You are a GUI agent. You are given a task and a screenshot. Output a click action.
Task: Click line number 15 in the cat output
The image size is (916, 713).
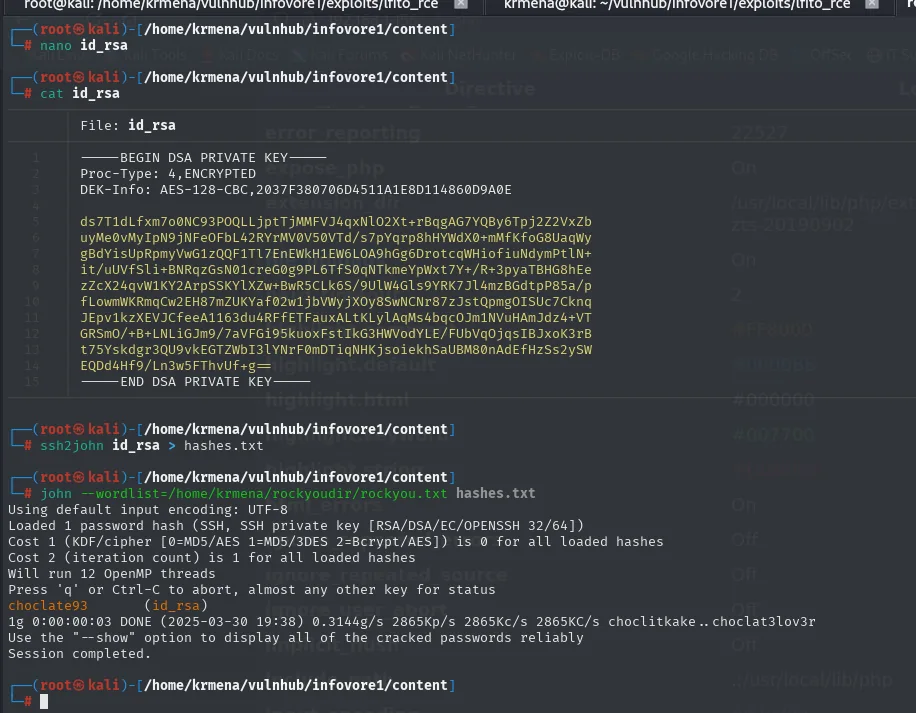point(32,381)
